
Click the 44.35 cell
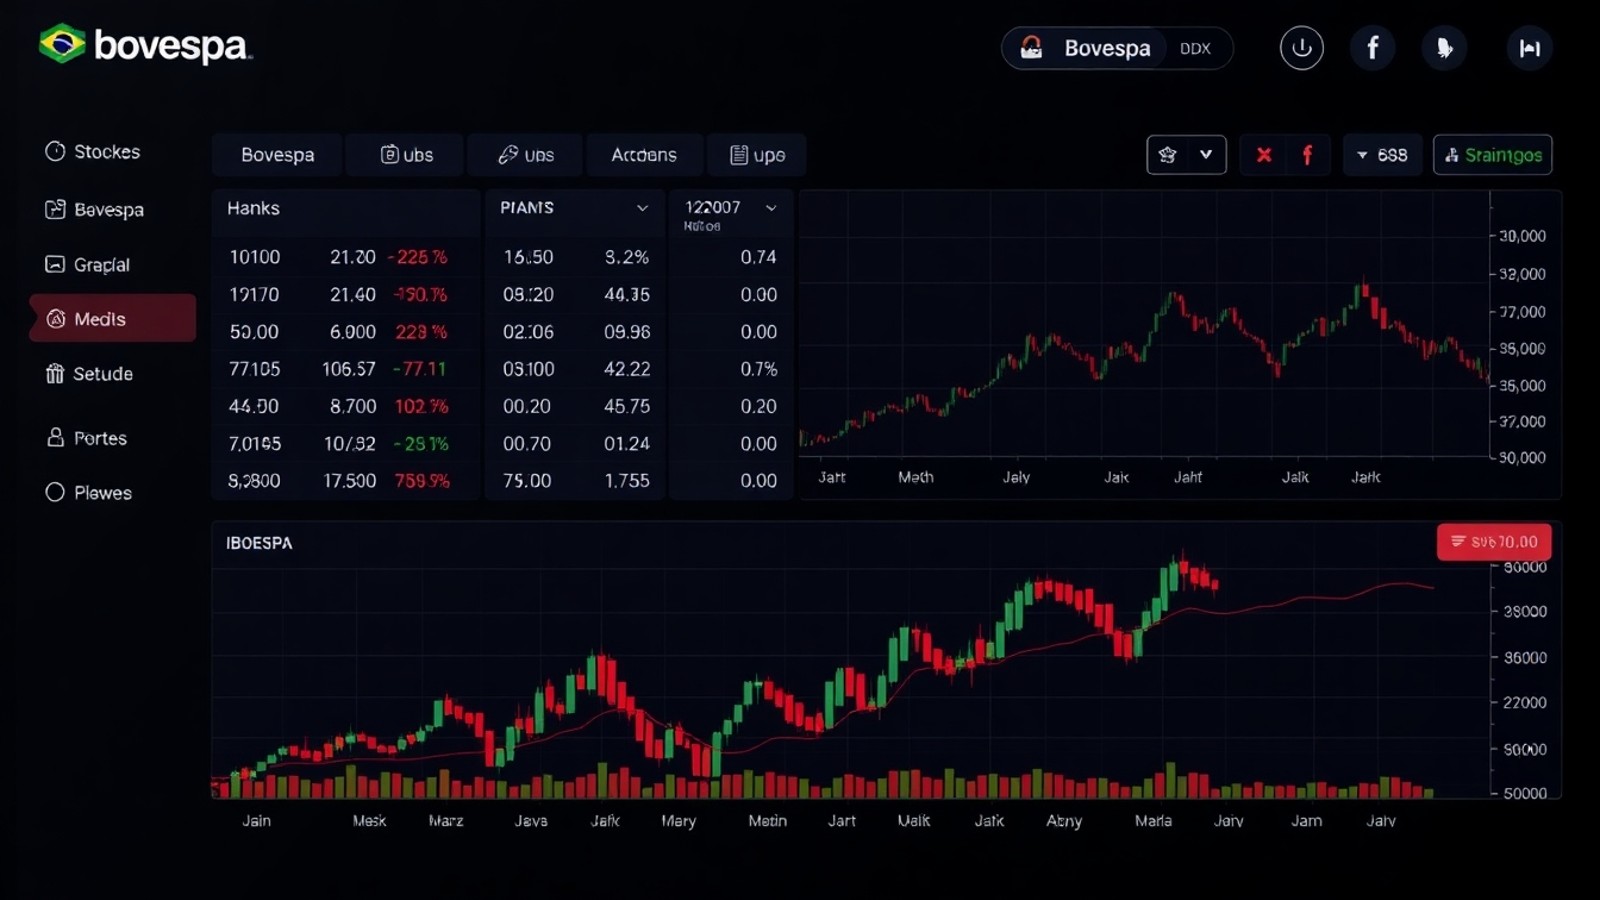[x=627, y=295]
